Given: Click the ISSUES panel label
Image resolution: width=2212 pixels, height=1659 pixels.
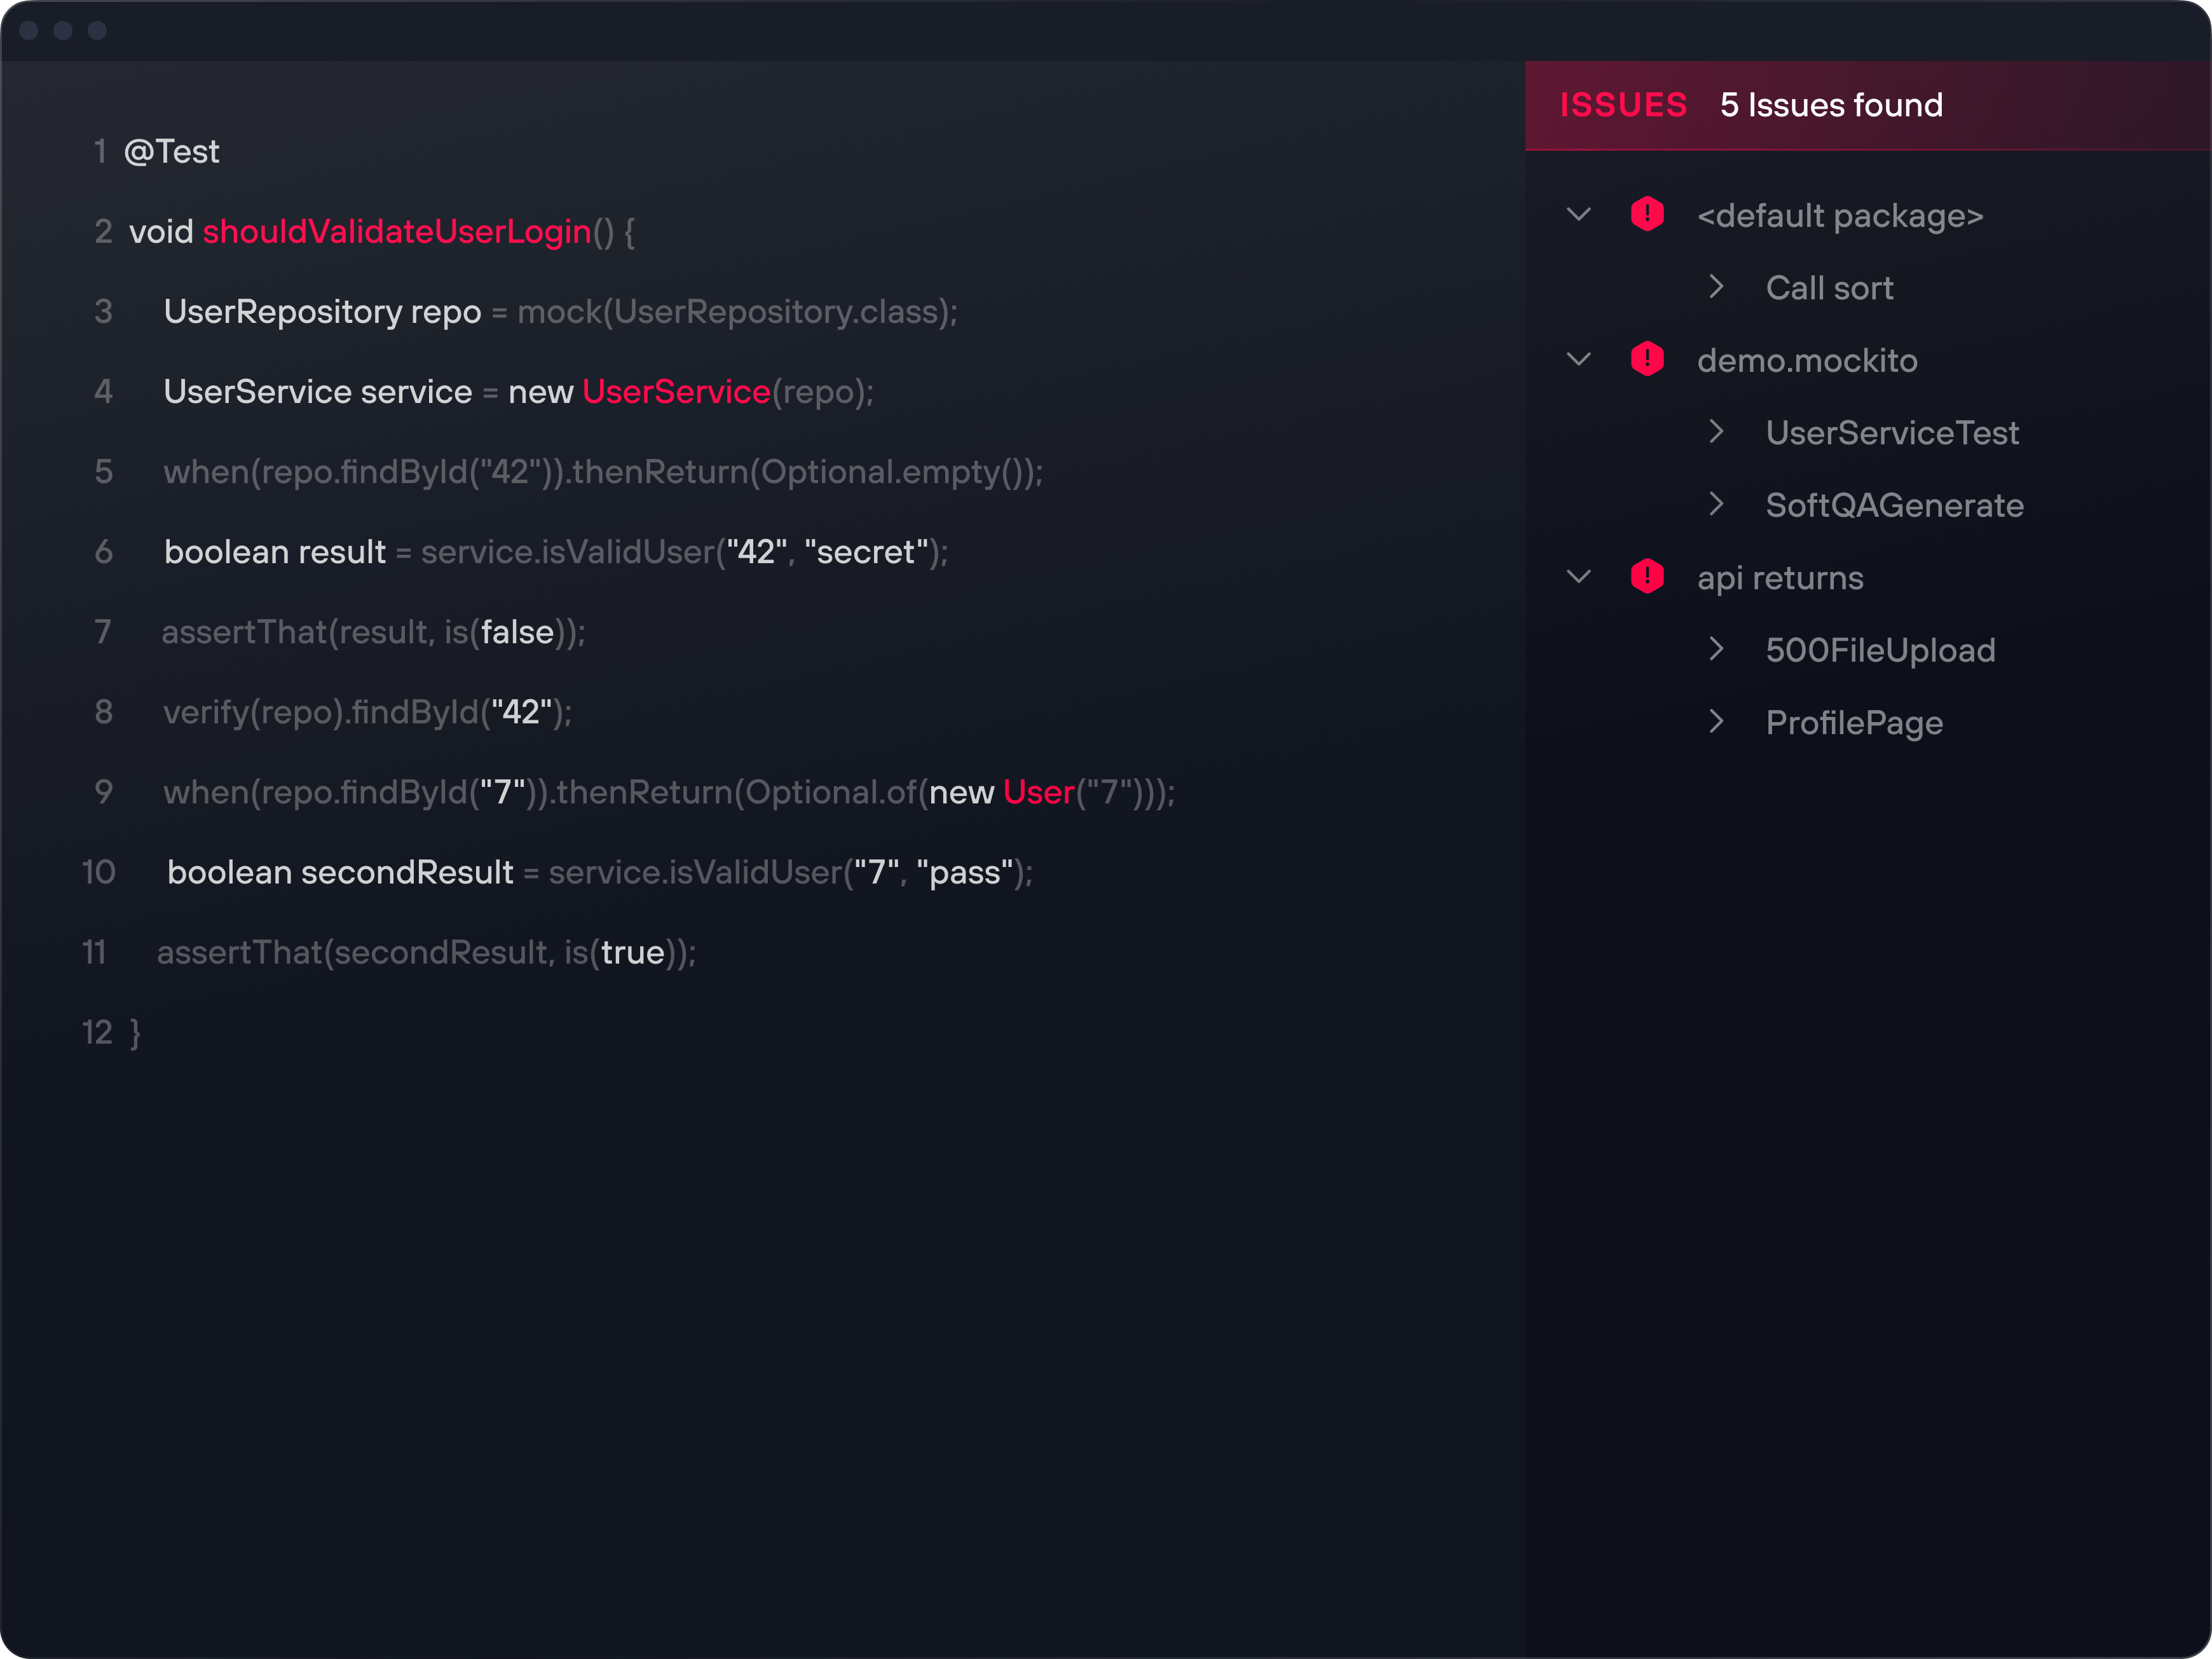Looking at the screenshot, I should coord(1622,104).
